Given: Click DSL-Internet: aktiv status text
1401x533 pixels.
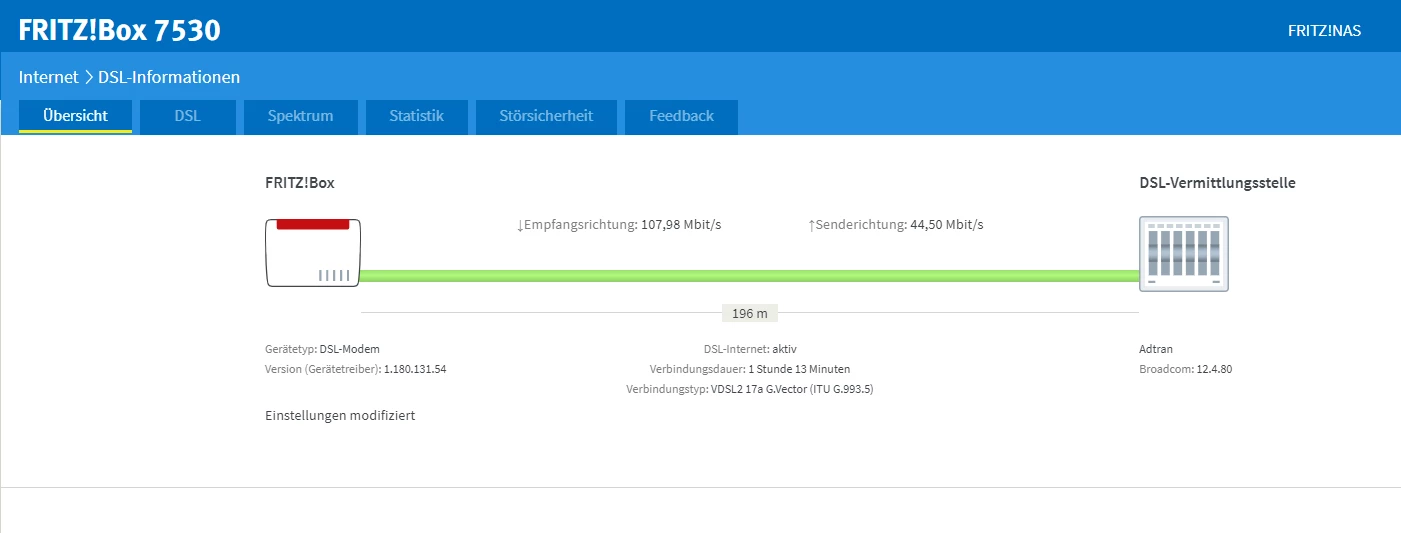Looking at the screenshot, I should (750, 349).
